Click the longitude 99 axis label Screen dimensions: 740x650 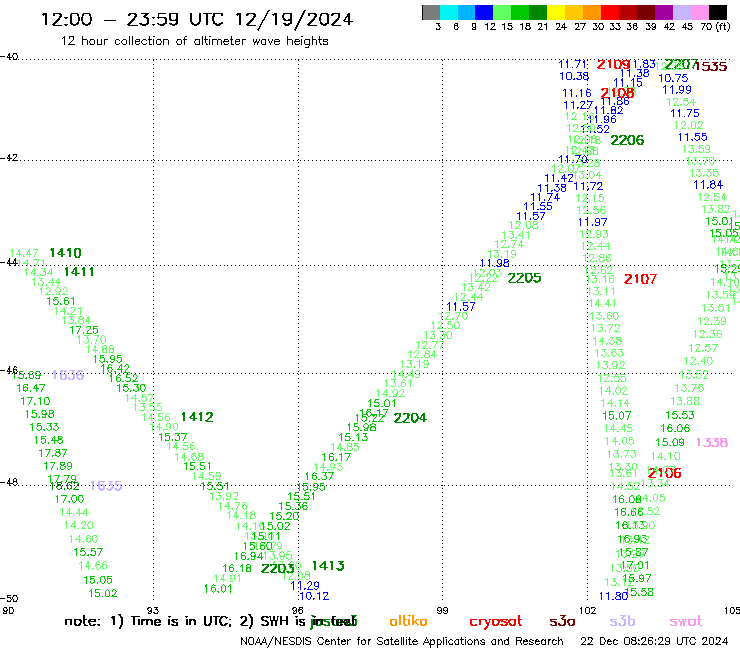(442, 610)
